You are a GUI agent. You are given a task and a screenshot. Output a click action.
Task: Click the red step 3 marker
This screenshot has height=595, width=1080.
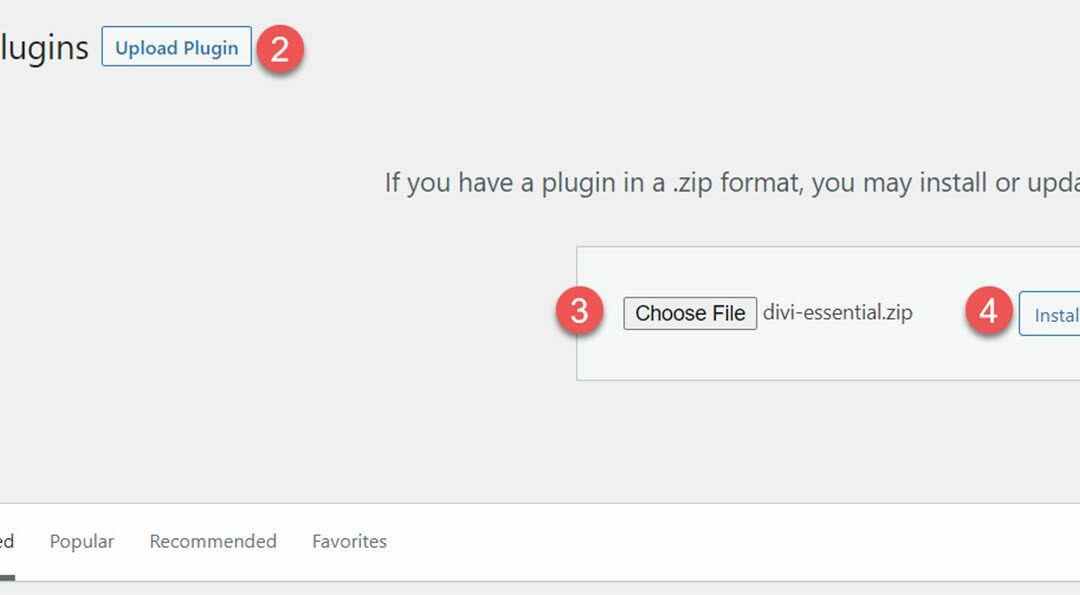580,312
